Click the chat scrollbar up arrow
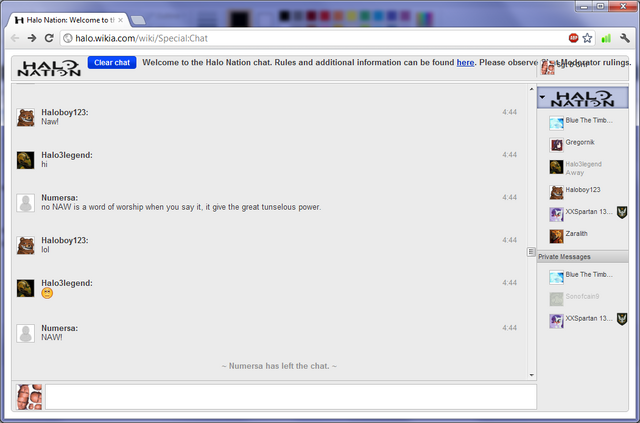Screen dimensions: 640x423 (x=531, y=89)
